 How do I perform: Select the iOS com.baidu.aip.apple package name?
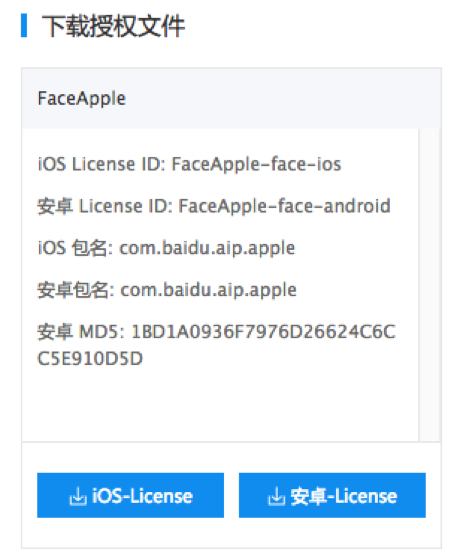click(207, 248)
